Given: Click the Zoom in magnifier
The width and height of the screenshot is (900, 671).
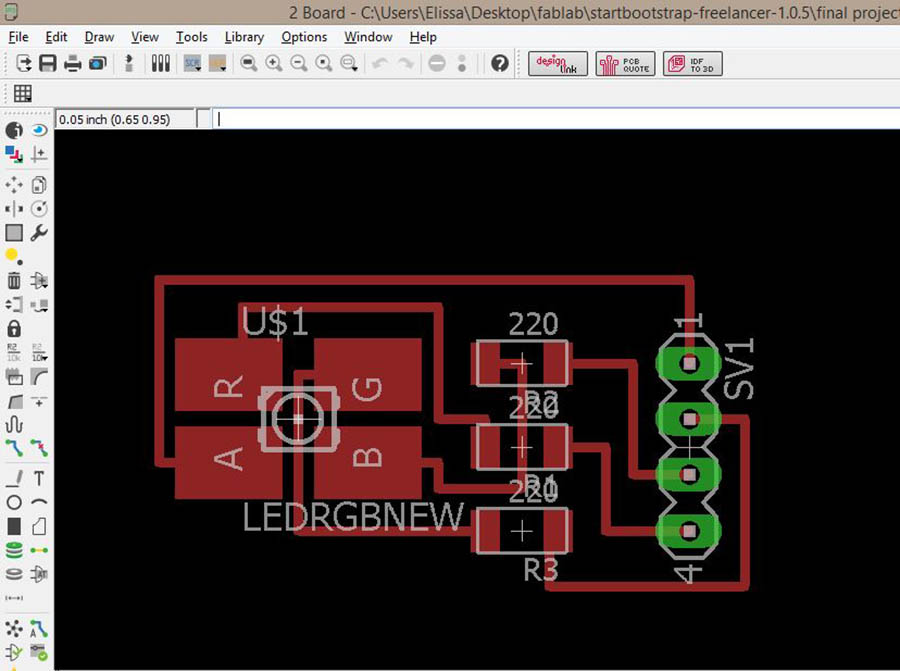Looking at the screenshot, I should click(274, 63).
